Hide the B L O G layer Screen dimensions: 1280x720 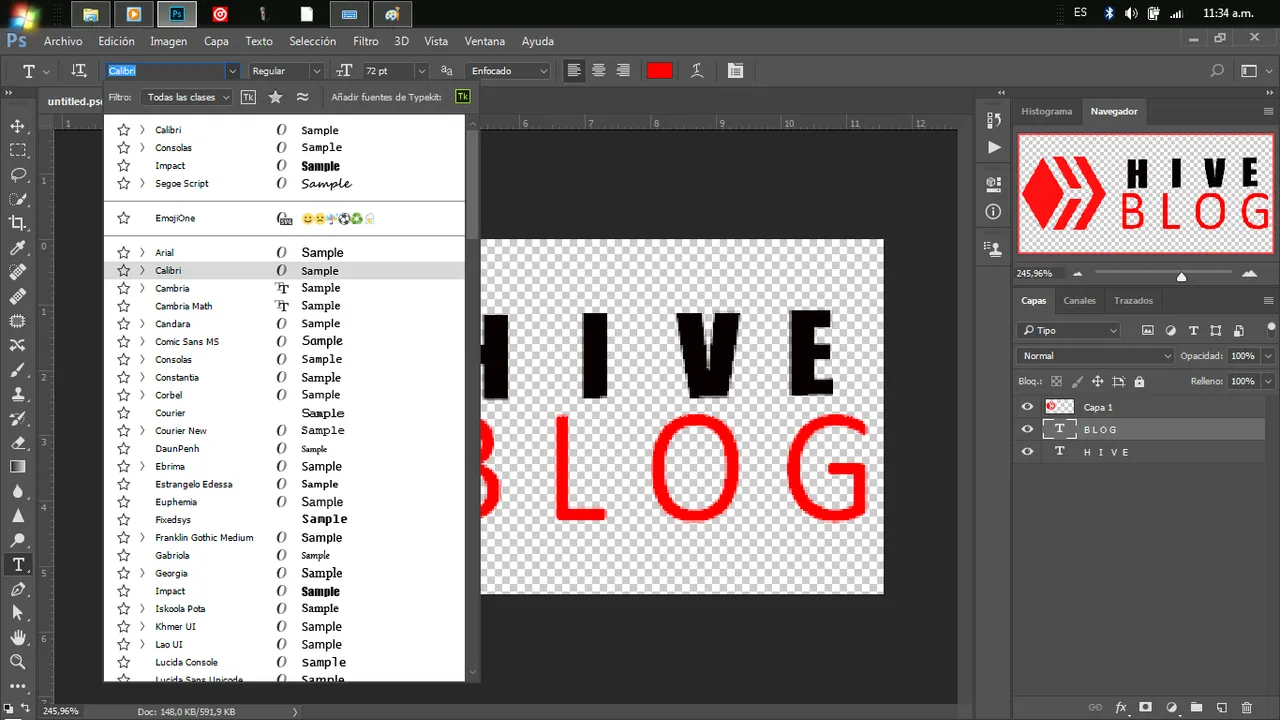pos(1027,429)
